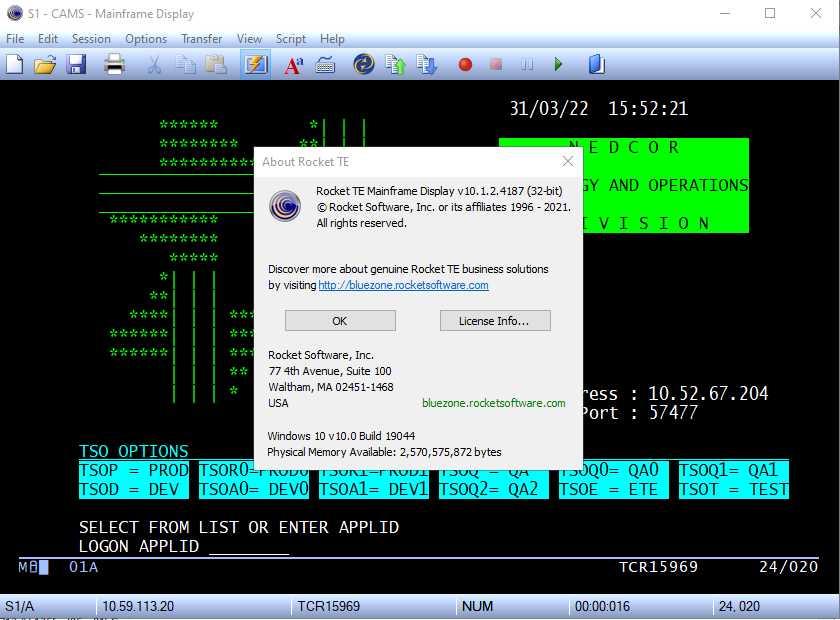Image resolution: width=840 pixels, height=620 pixels.
Task: Run a script with the green play icon
Action: tap(557, 64)
